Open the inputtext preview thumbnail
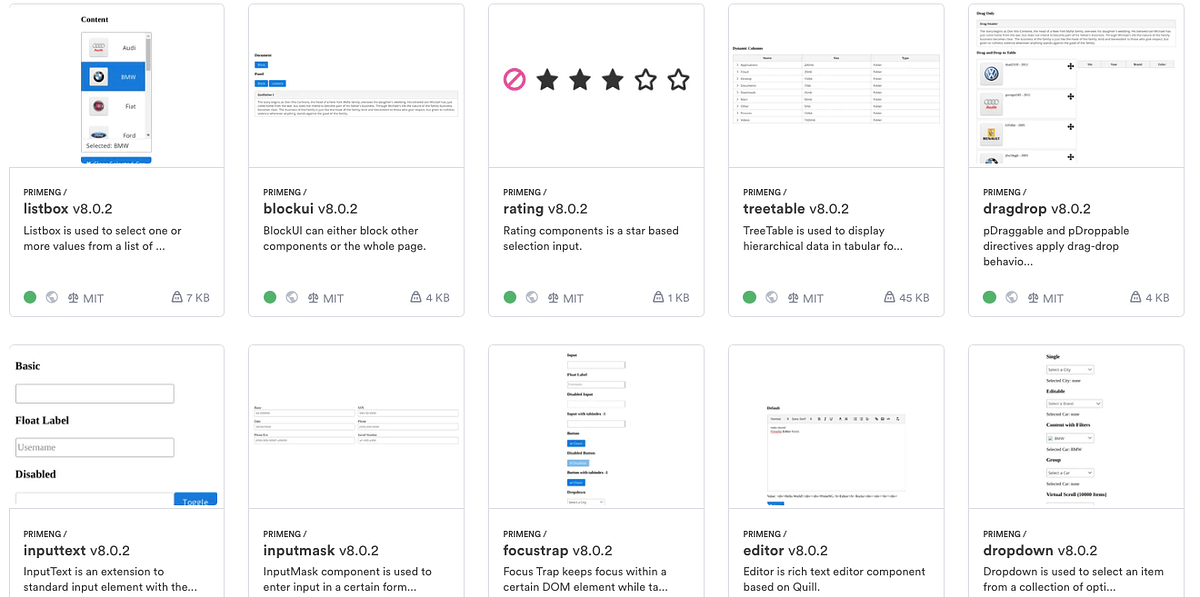1200x597 pixels. pos(117,427)
